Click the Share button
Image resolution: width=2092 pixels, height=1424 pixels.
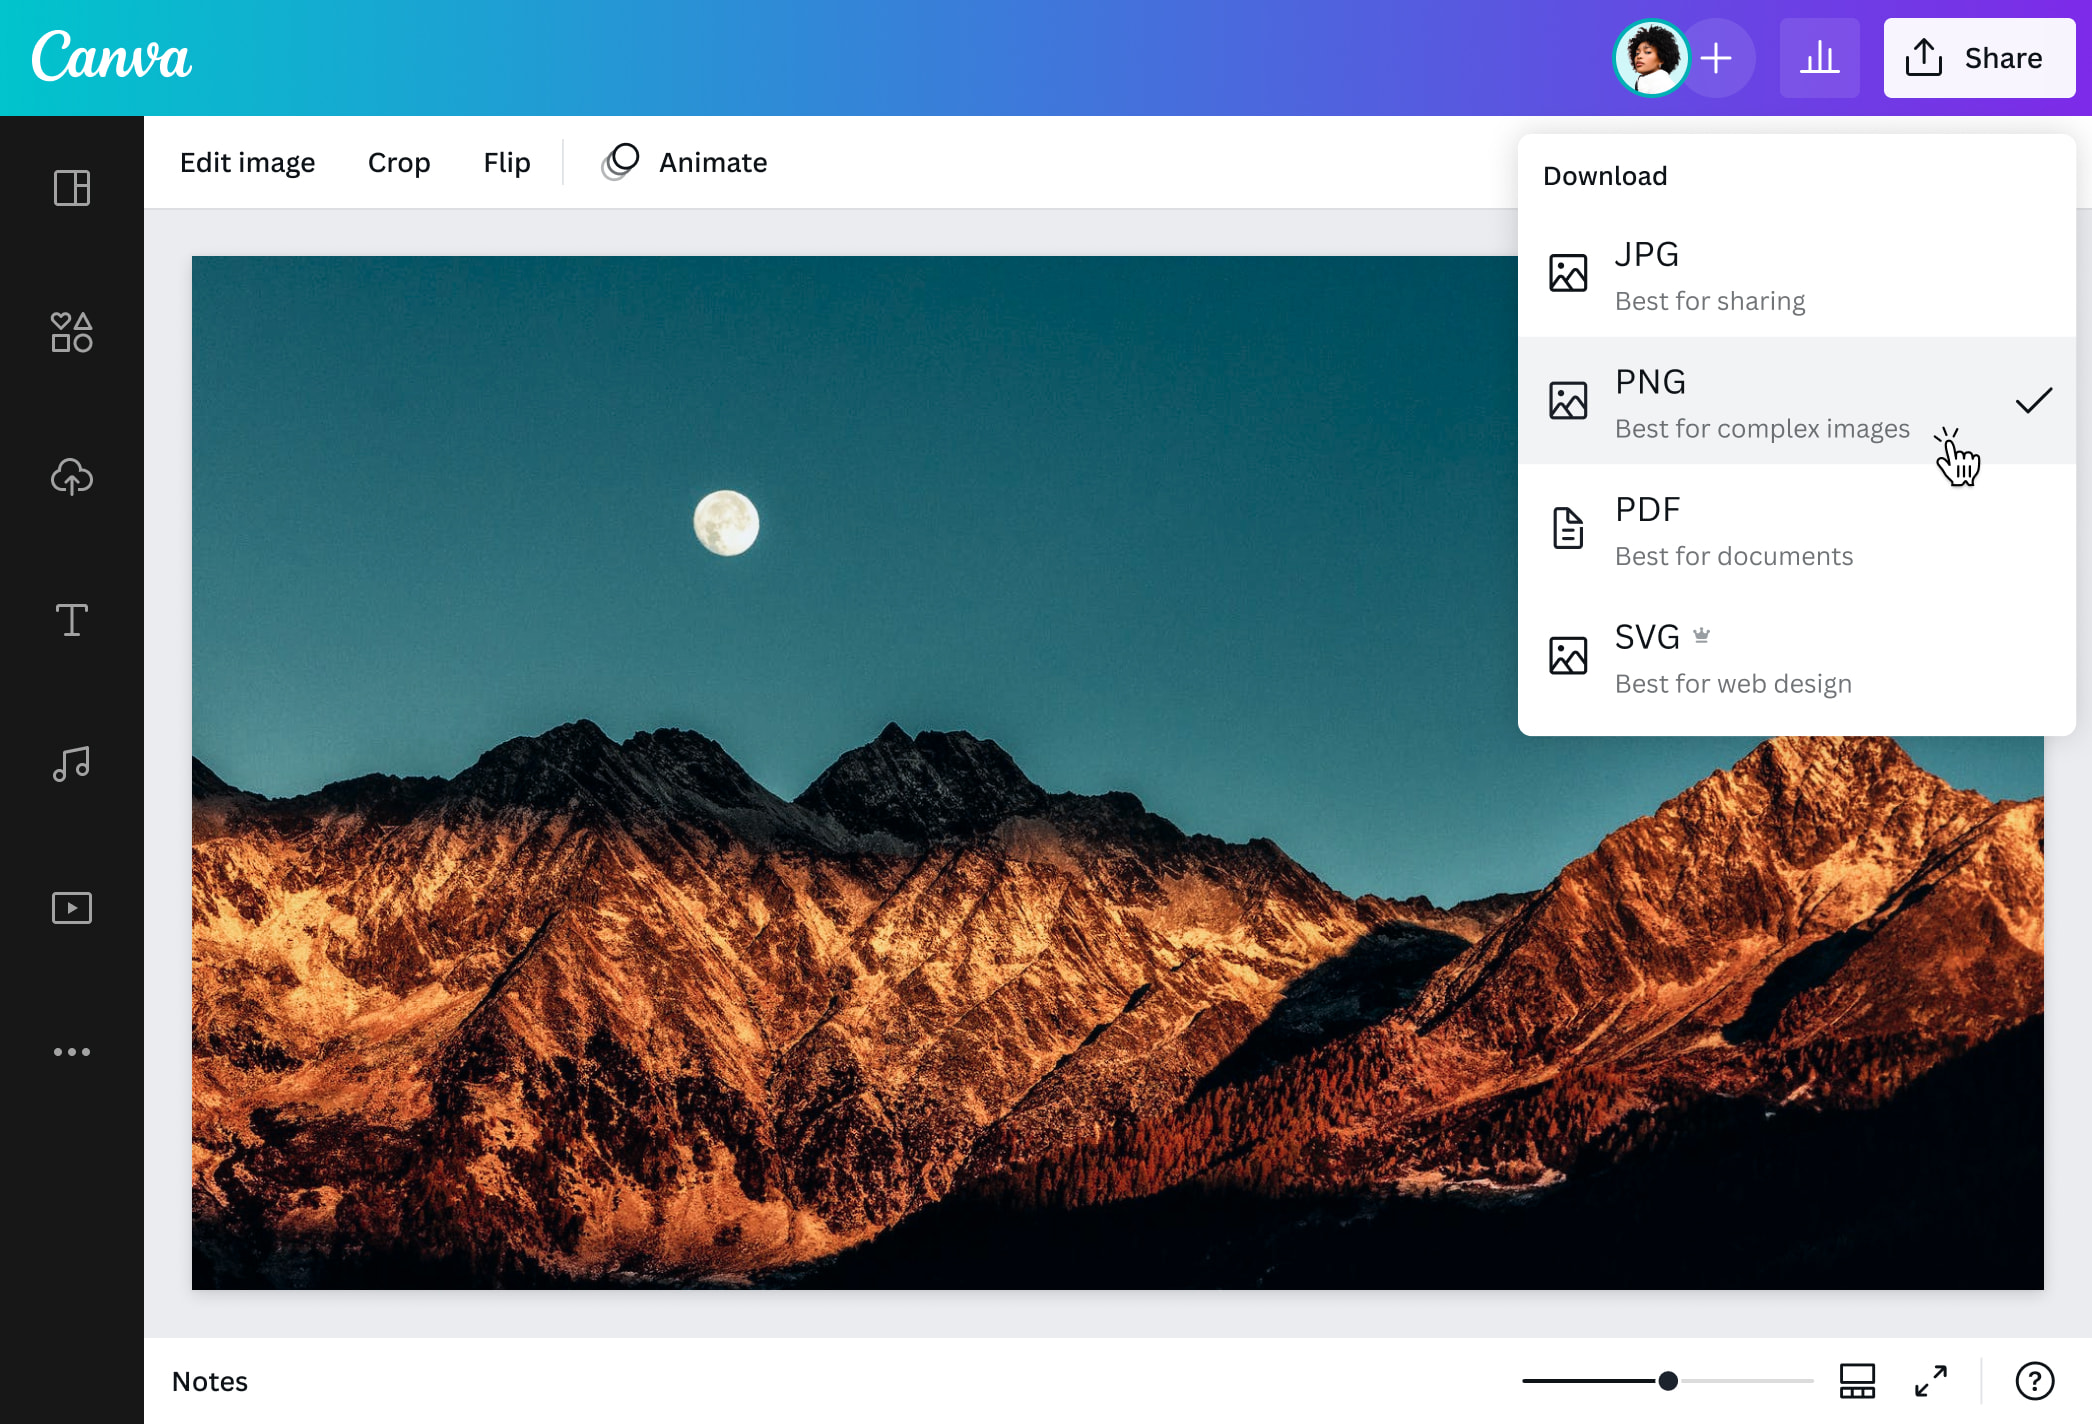(x=1978, y=57)
